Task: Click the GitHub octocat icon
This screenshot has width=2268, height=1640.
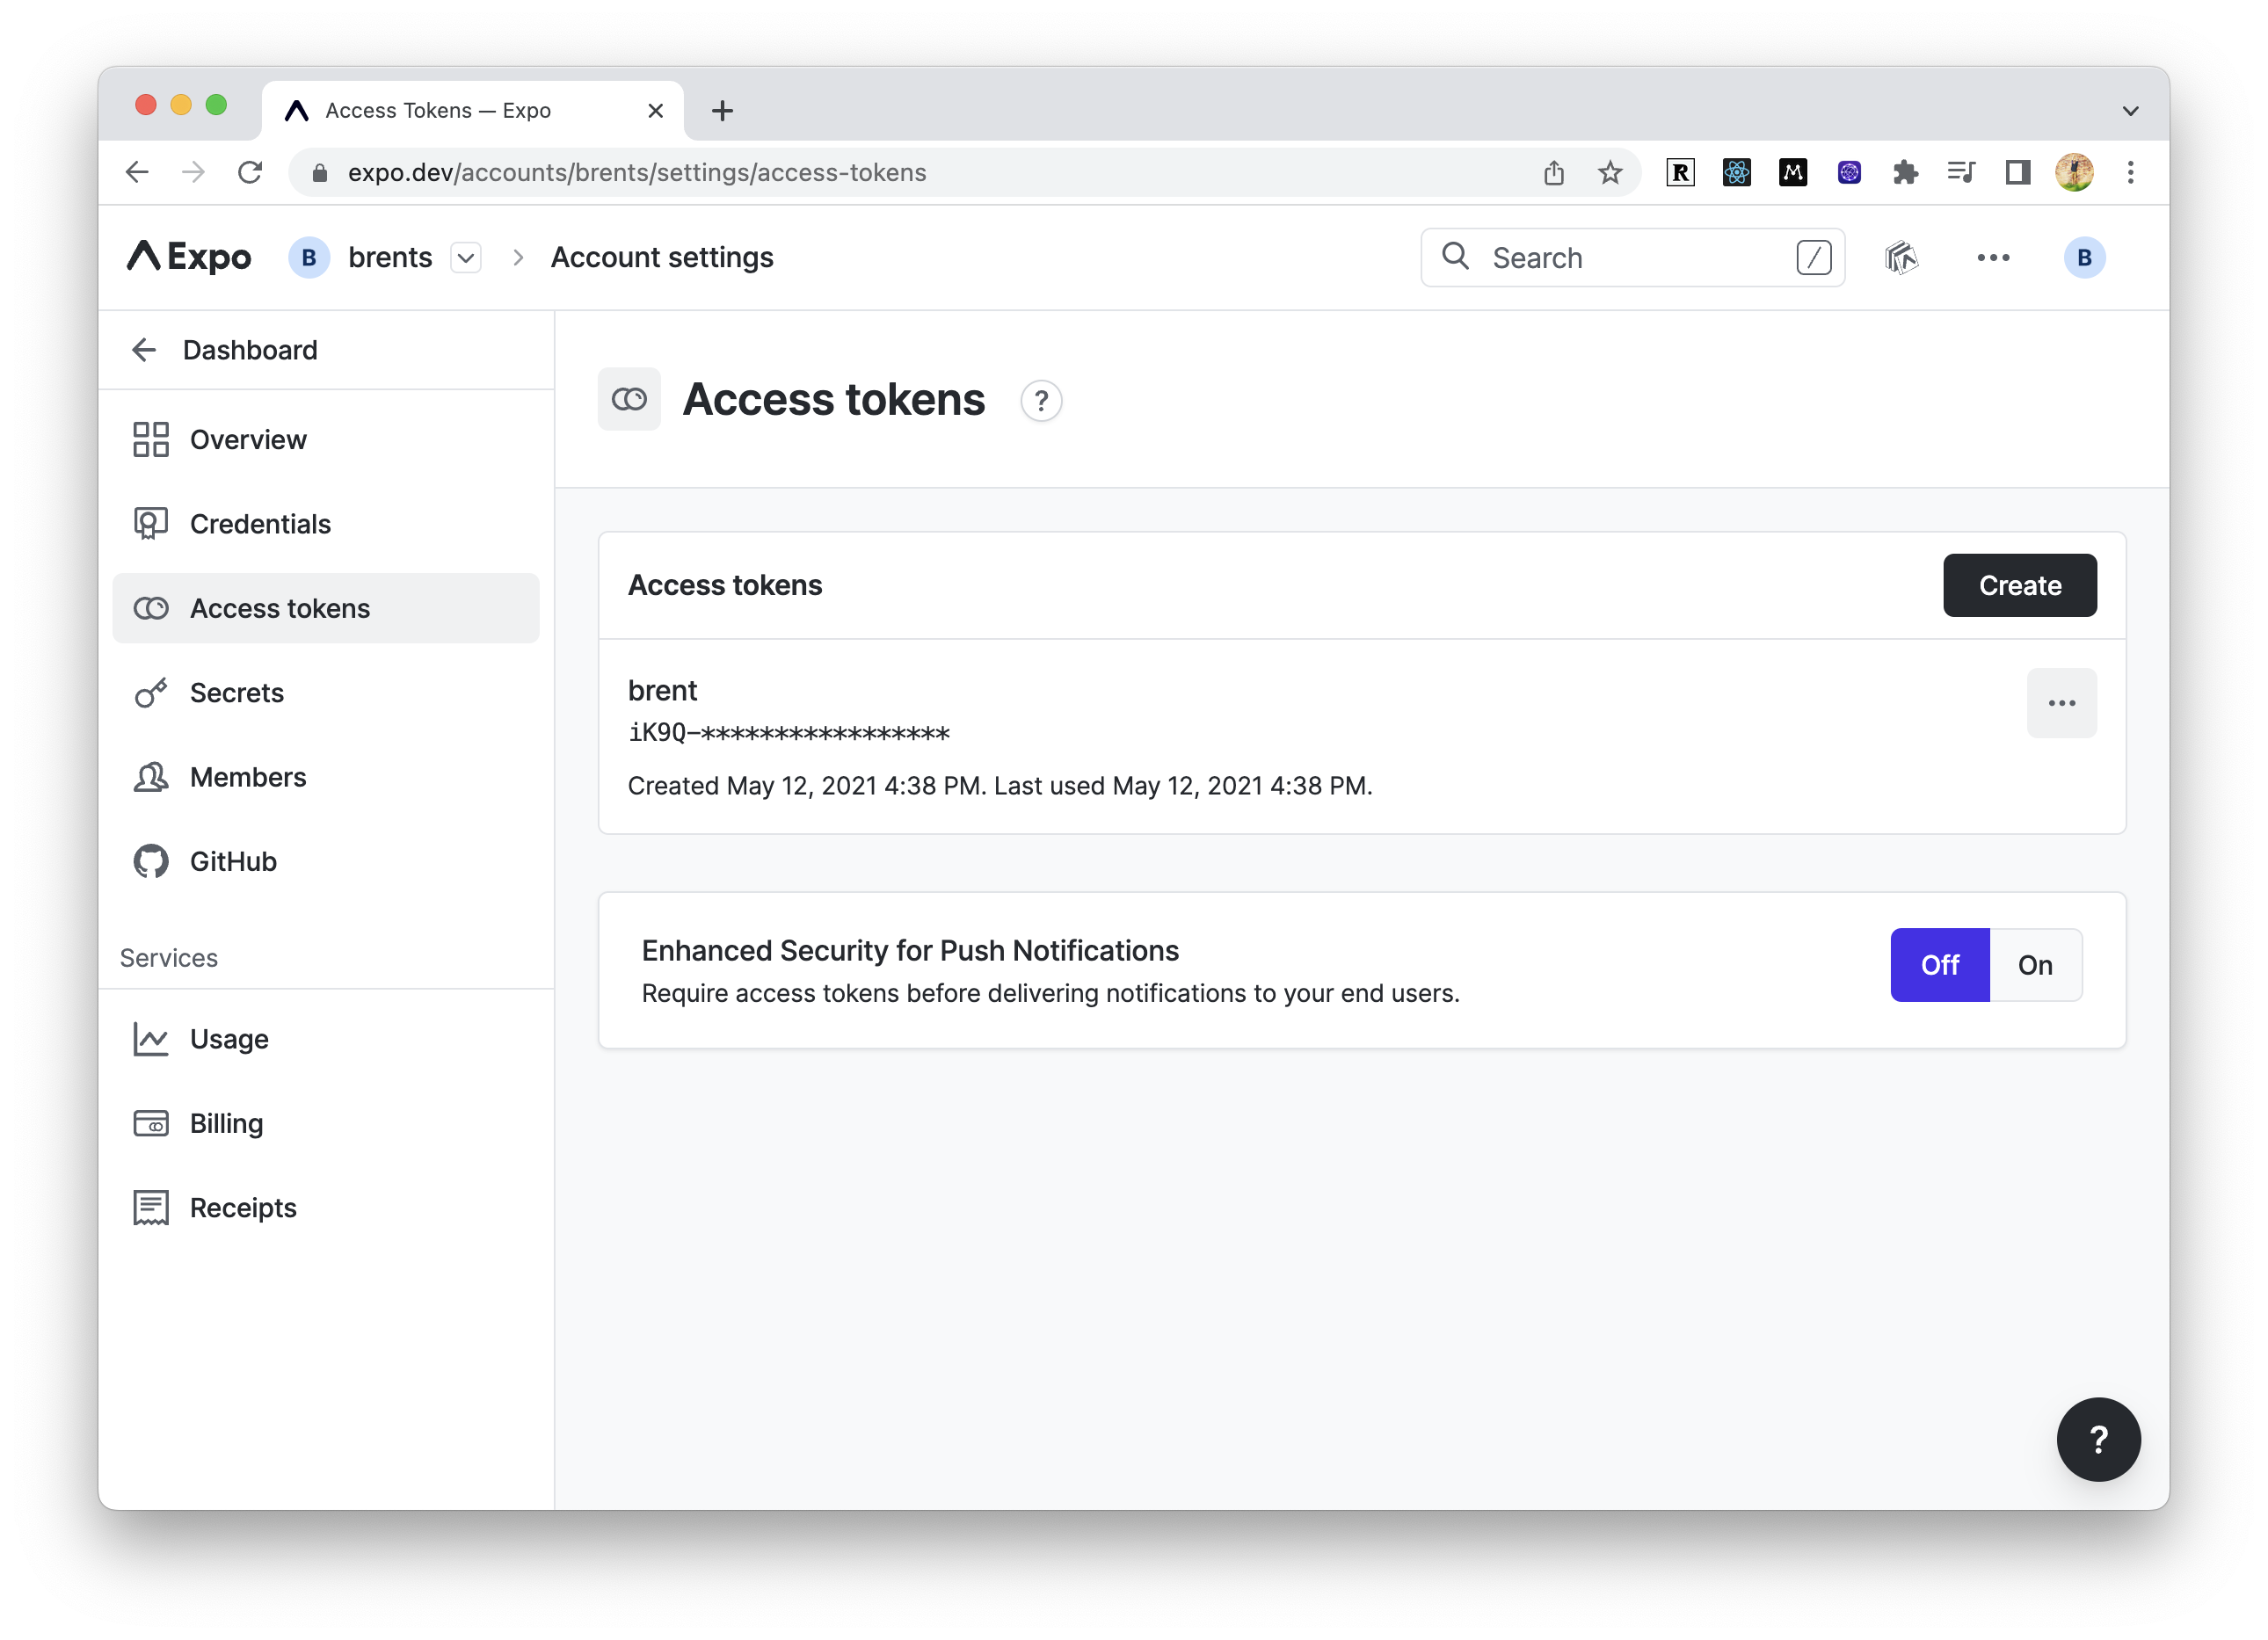Action: [x=151, y=861]
